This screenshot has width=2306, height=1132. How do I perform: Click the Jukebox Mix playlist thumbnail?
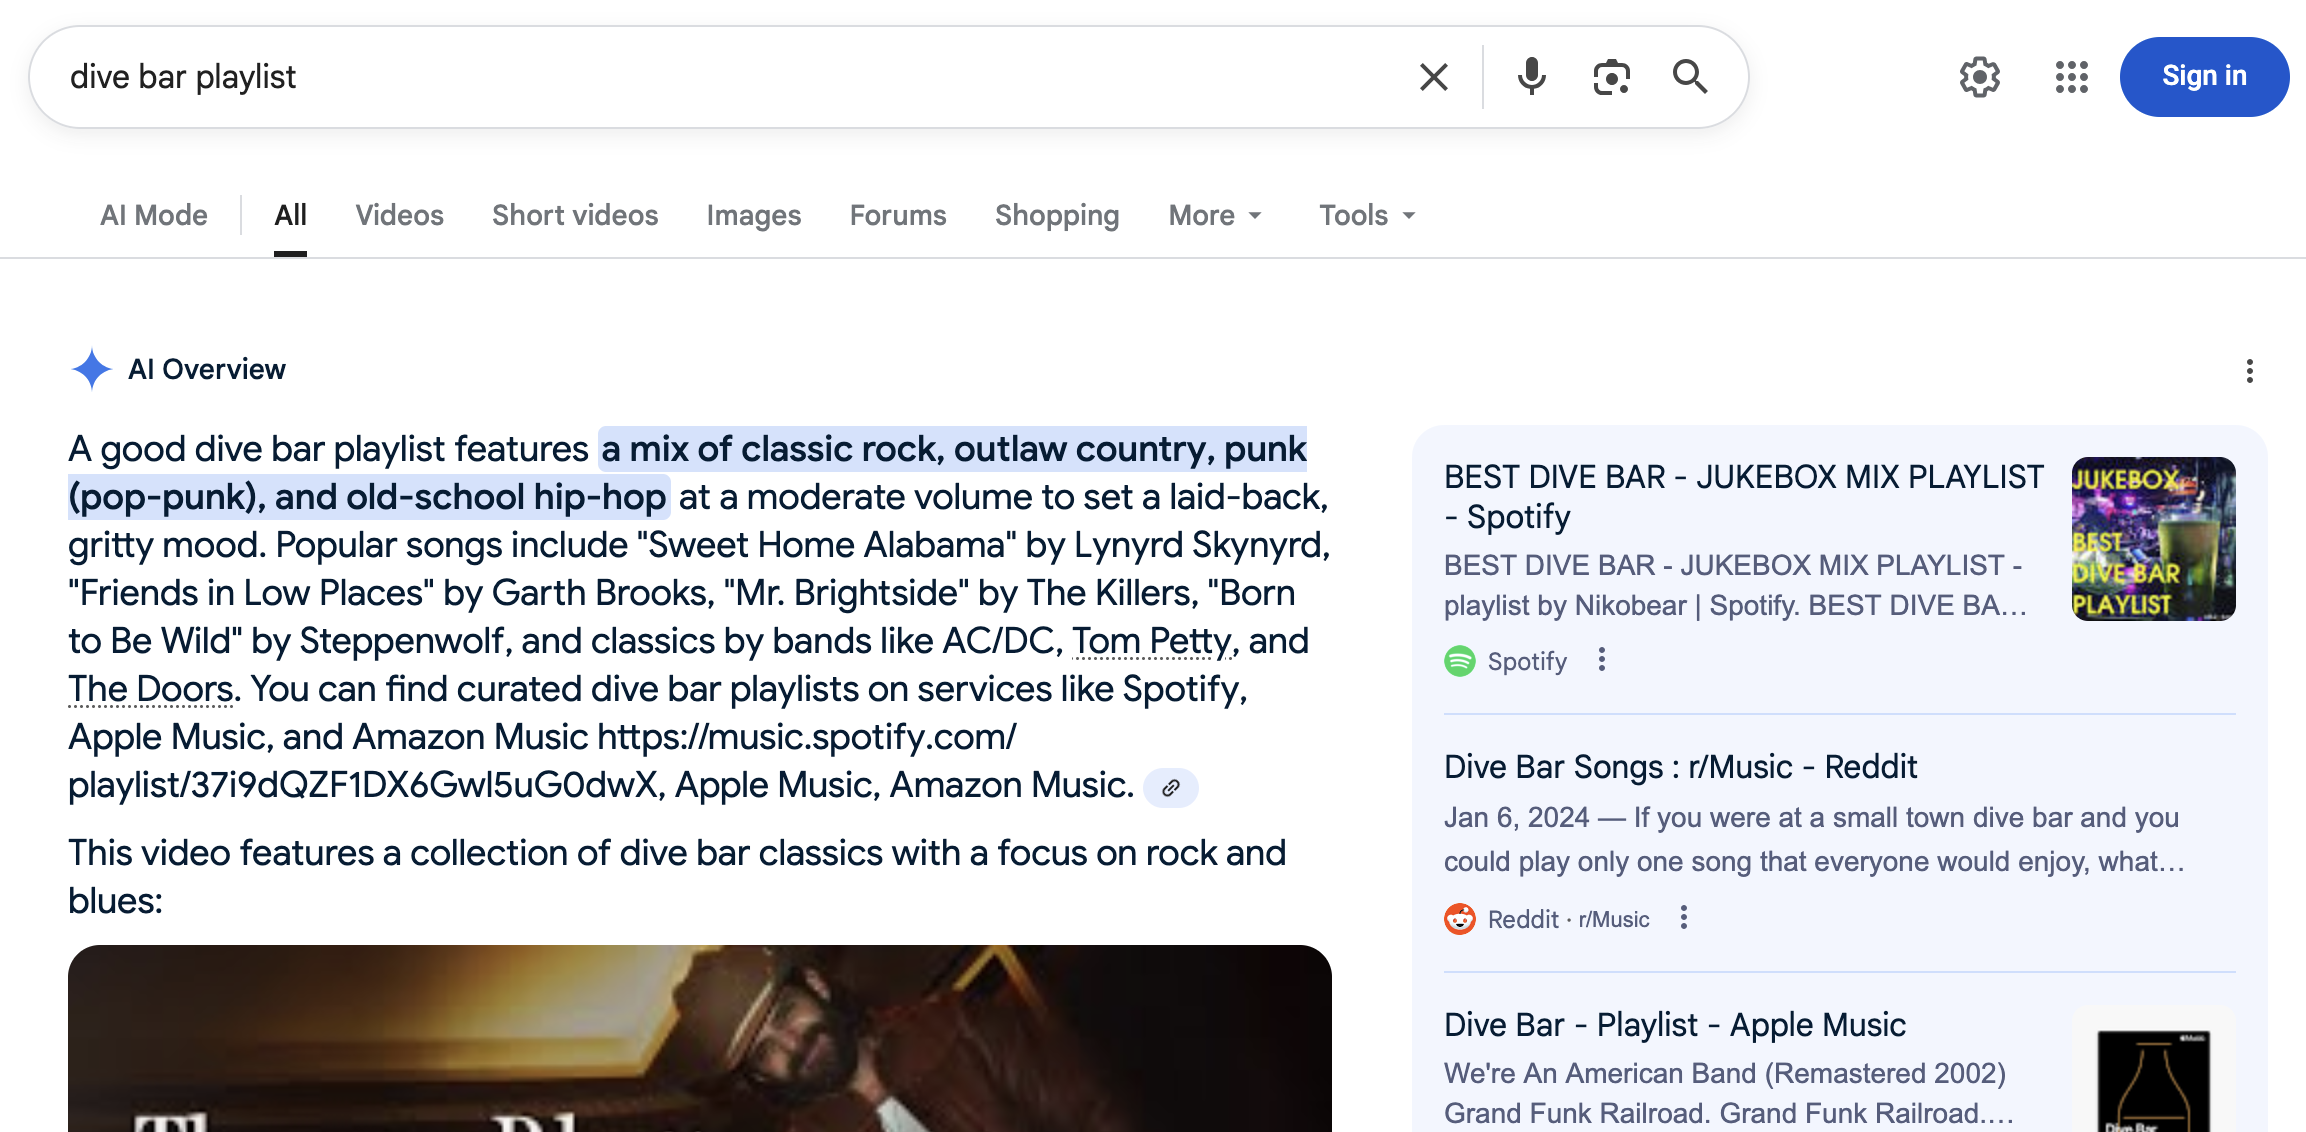click(2152, 539)
